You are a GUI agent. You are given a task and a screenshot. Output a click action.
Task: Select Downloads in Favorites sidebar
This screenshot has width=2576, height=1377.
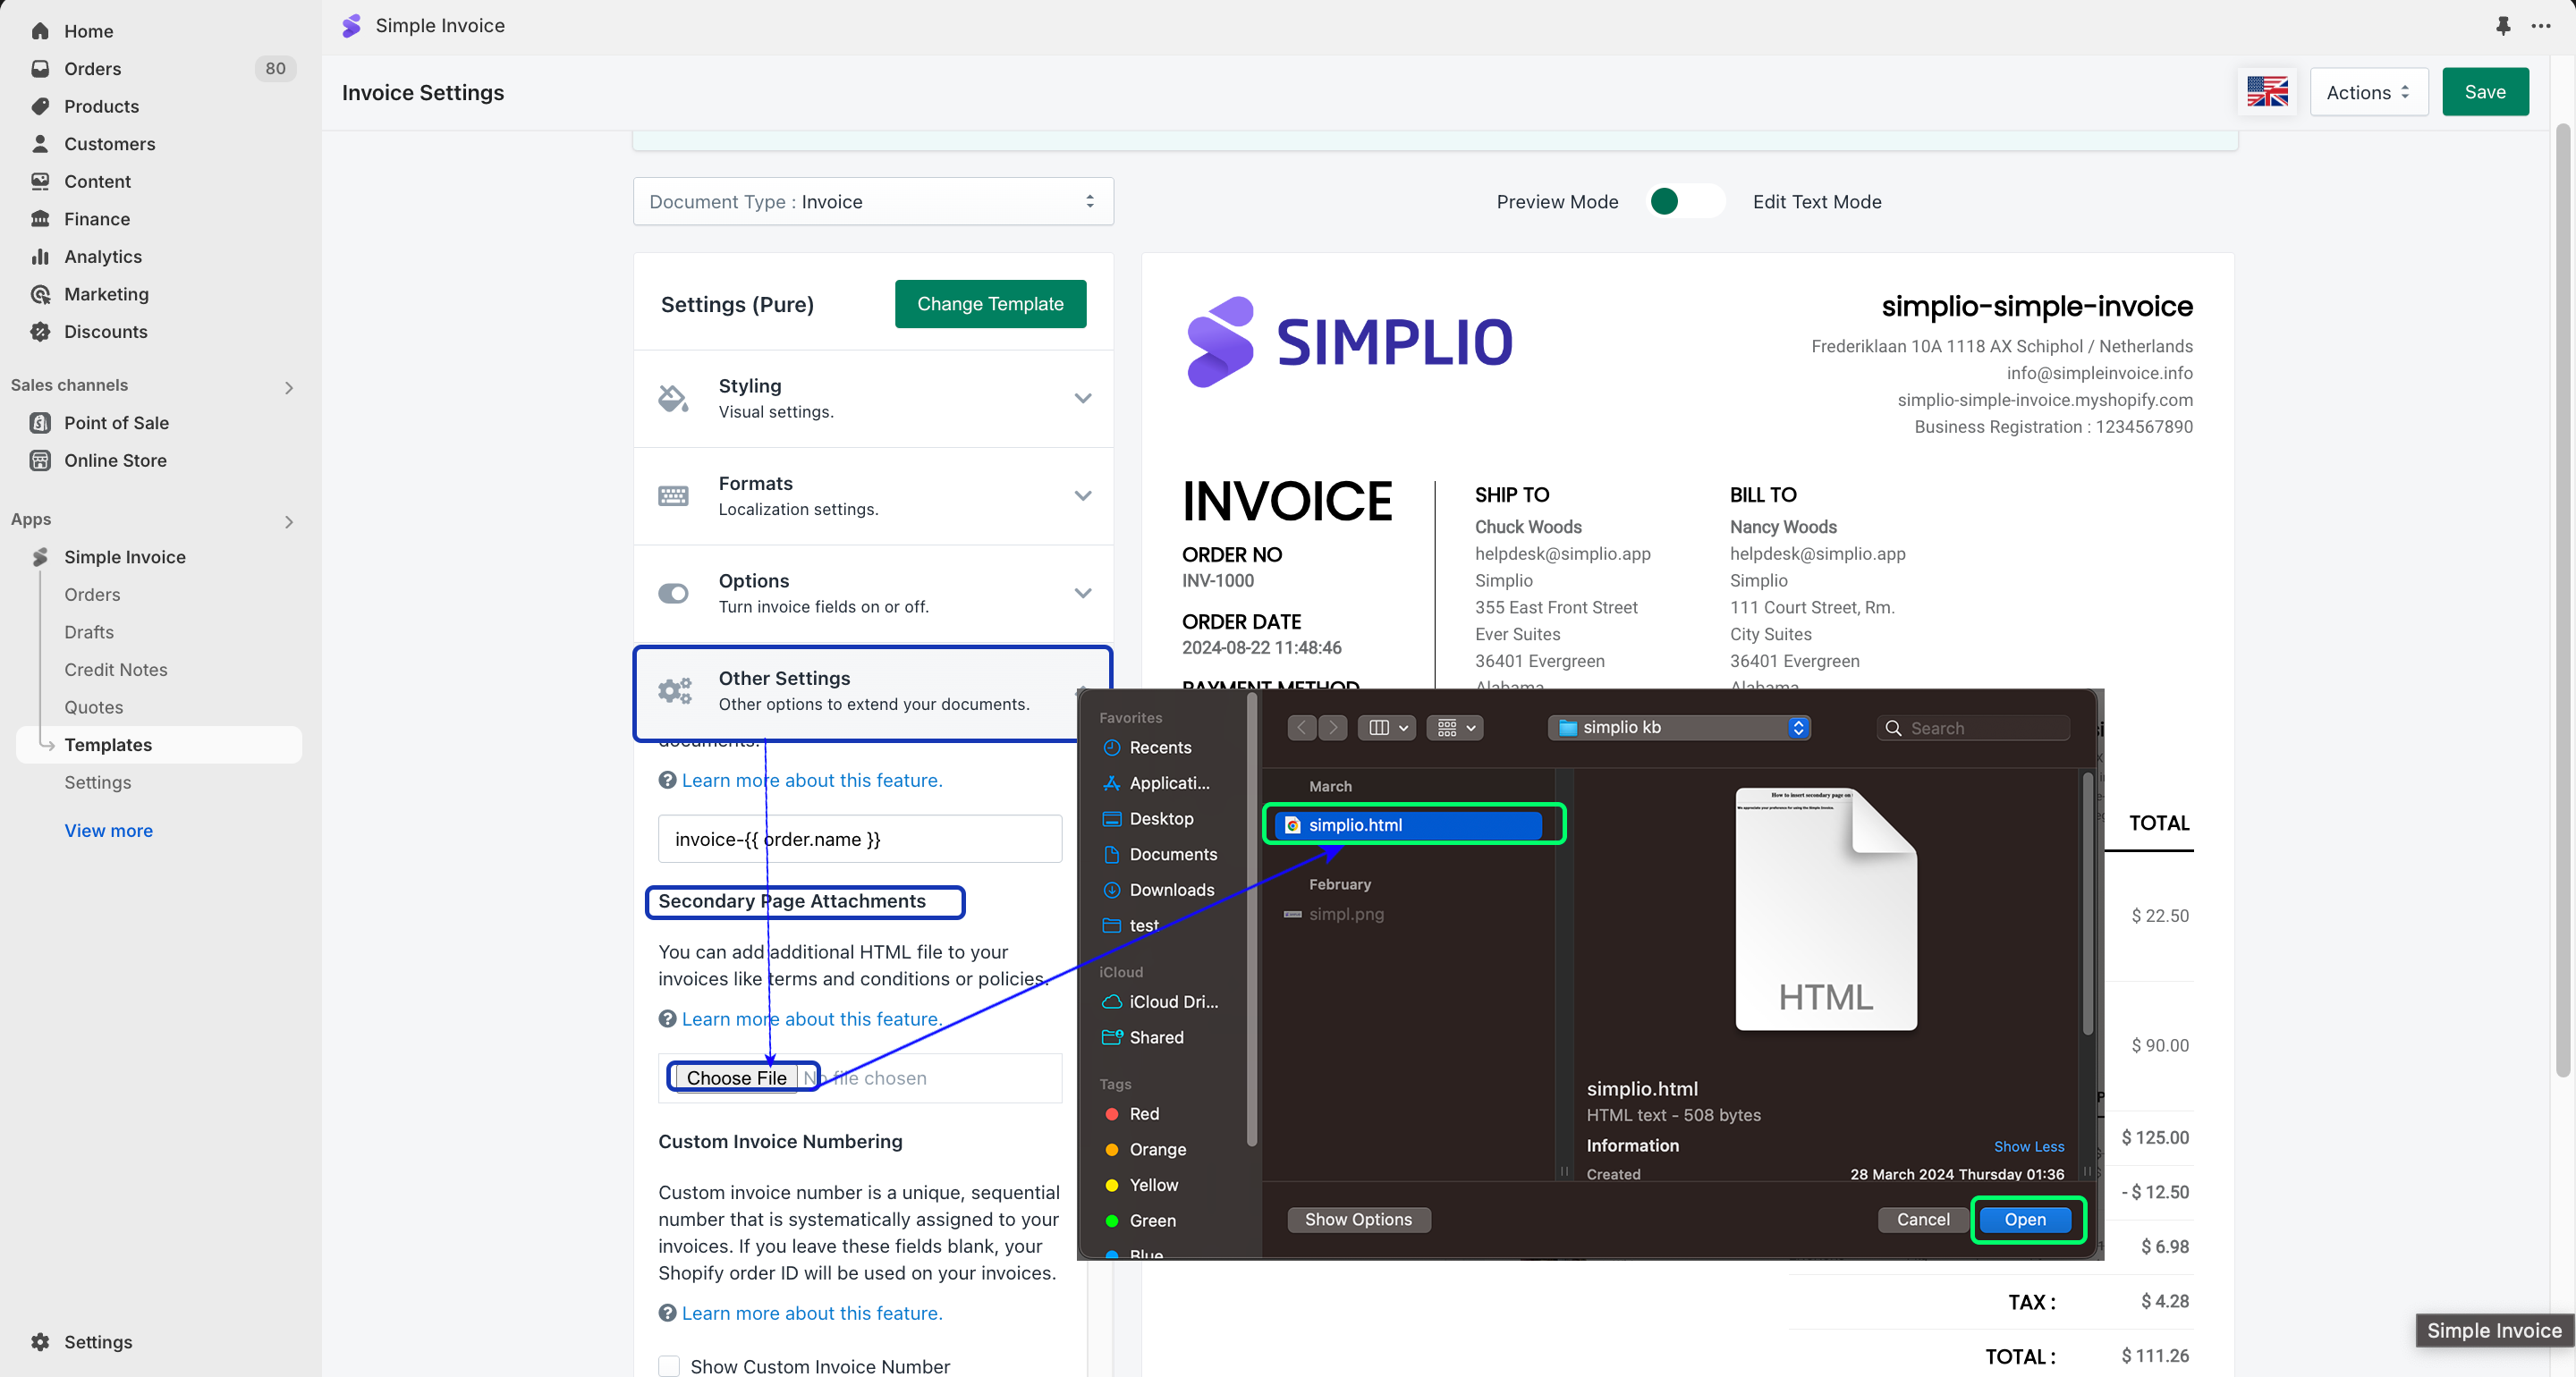[x=1171, y=890]
